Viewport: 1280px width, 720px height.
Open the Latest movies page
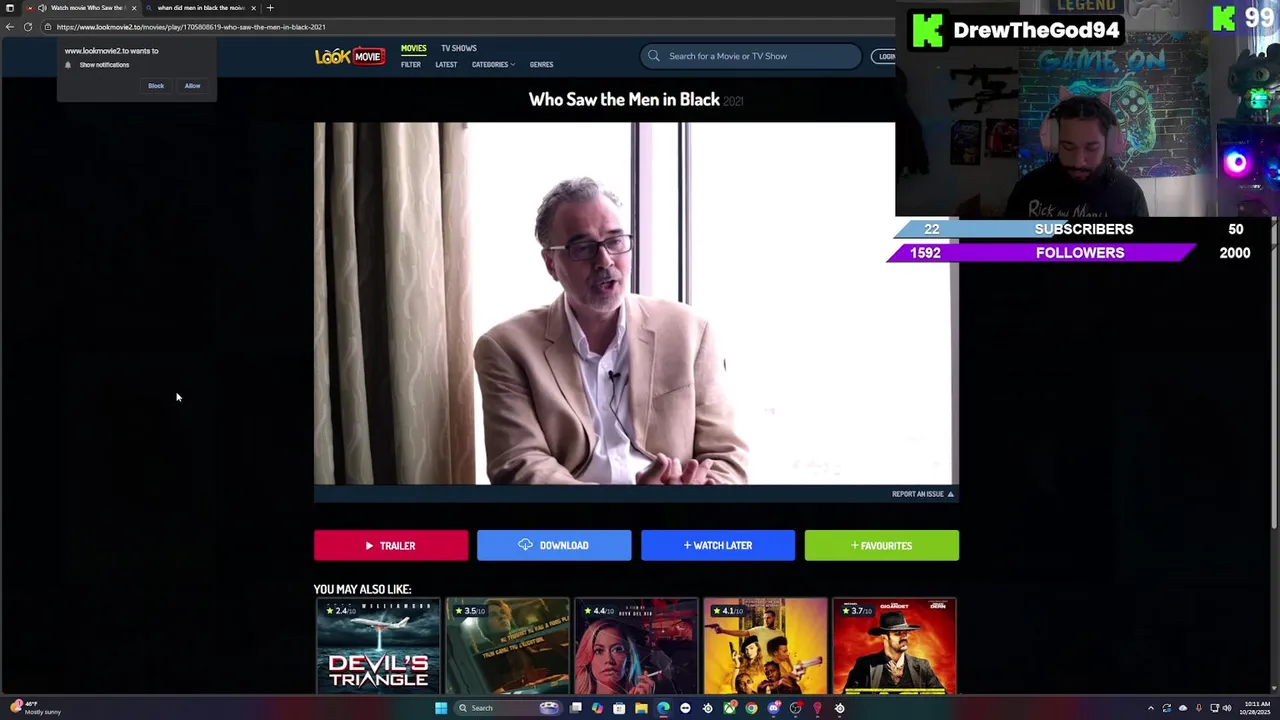446,65
